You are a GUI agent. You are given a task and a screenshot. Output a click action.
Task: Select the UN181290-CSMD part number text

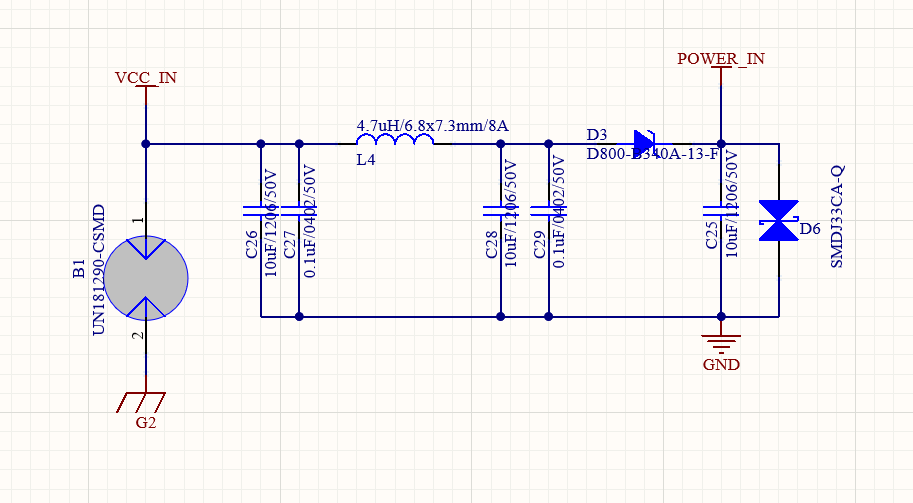99,270
